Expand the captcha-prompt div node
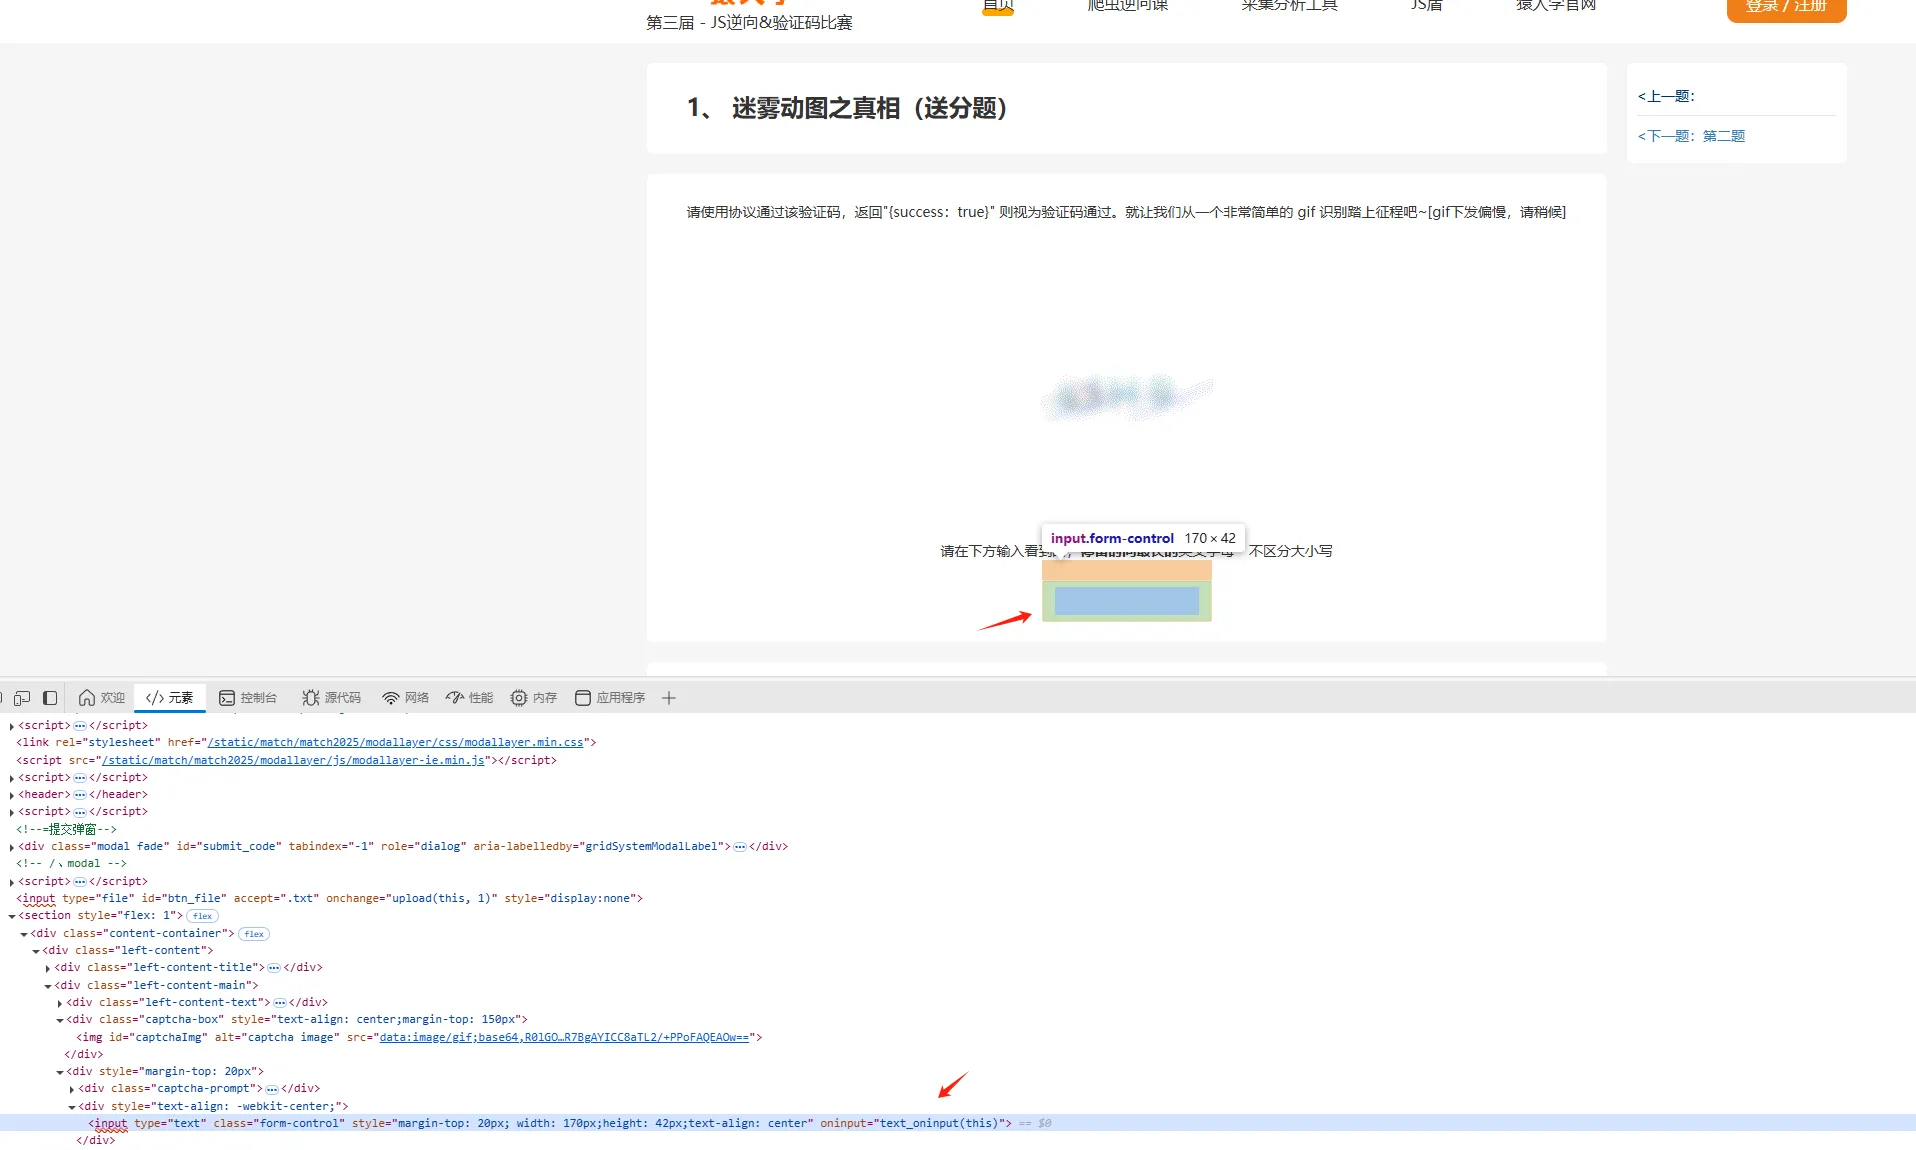The width and height of the screenshot is (1916, 1150). (x=72, y=1089)
